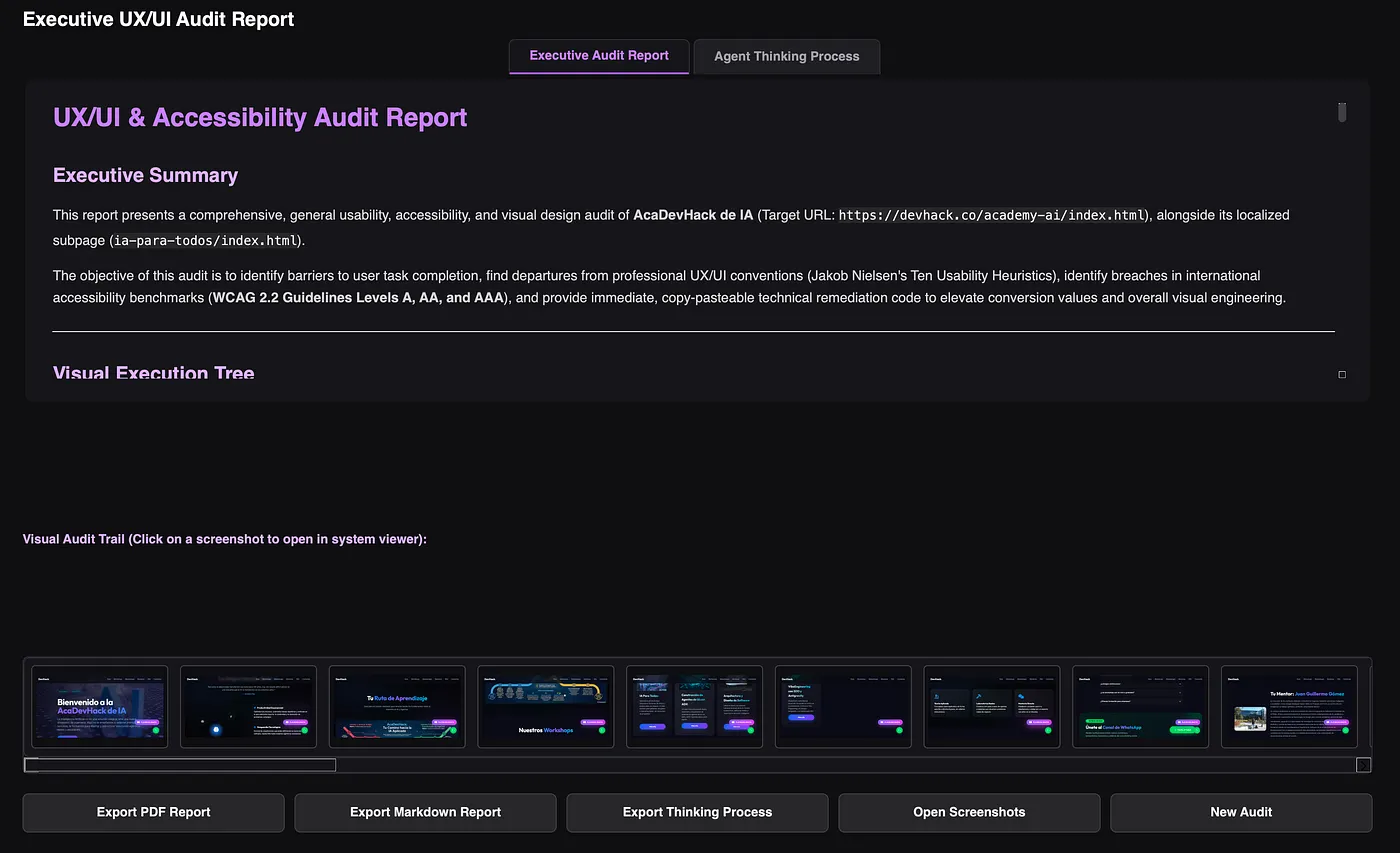Open the 'Nuestros Workshops' screenshot thumbnail
Image resolution: width=1400 pixels, height=853 pixels.
tap(546, 707)
